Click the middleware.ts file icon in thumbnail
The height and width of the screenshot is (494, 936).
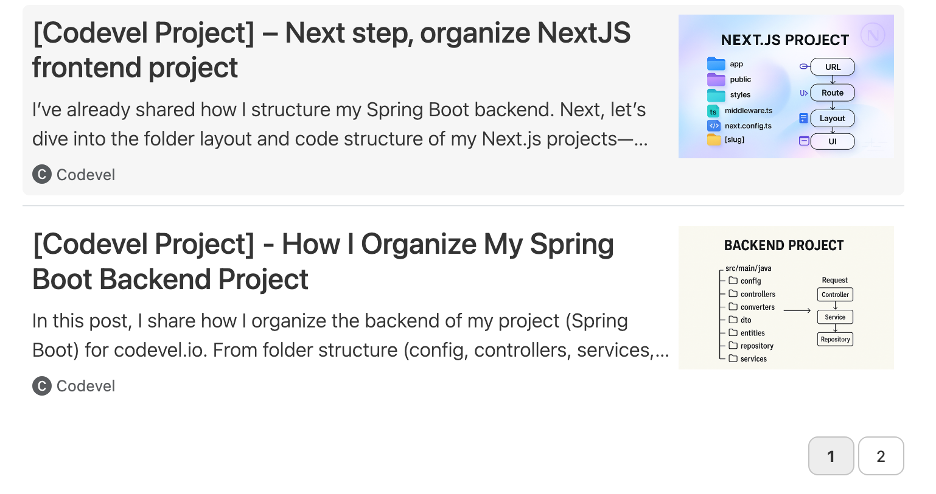point(714,111)
